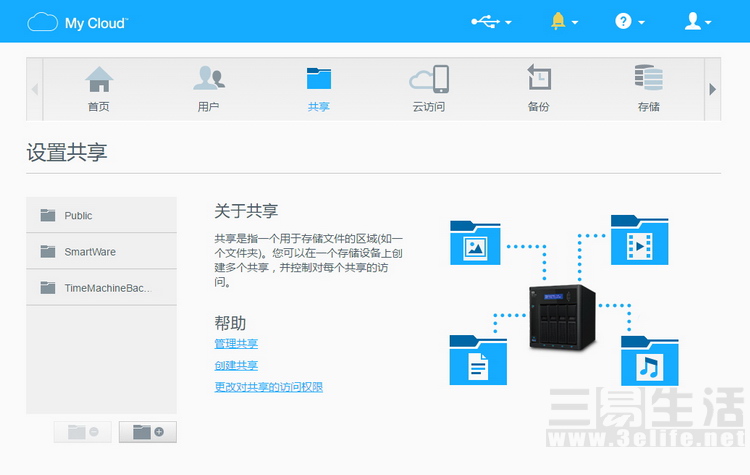Select the Public share
The image size is (750, 475).
[x=101, y=215]
